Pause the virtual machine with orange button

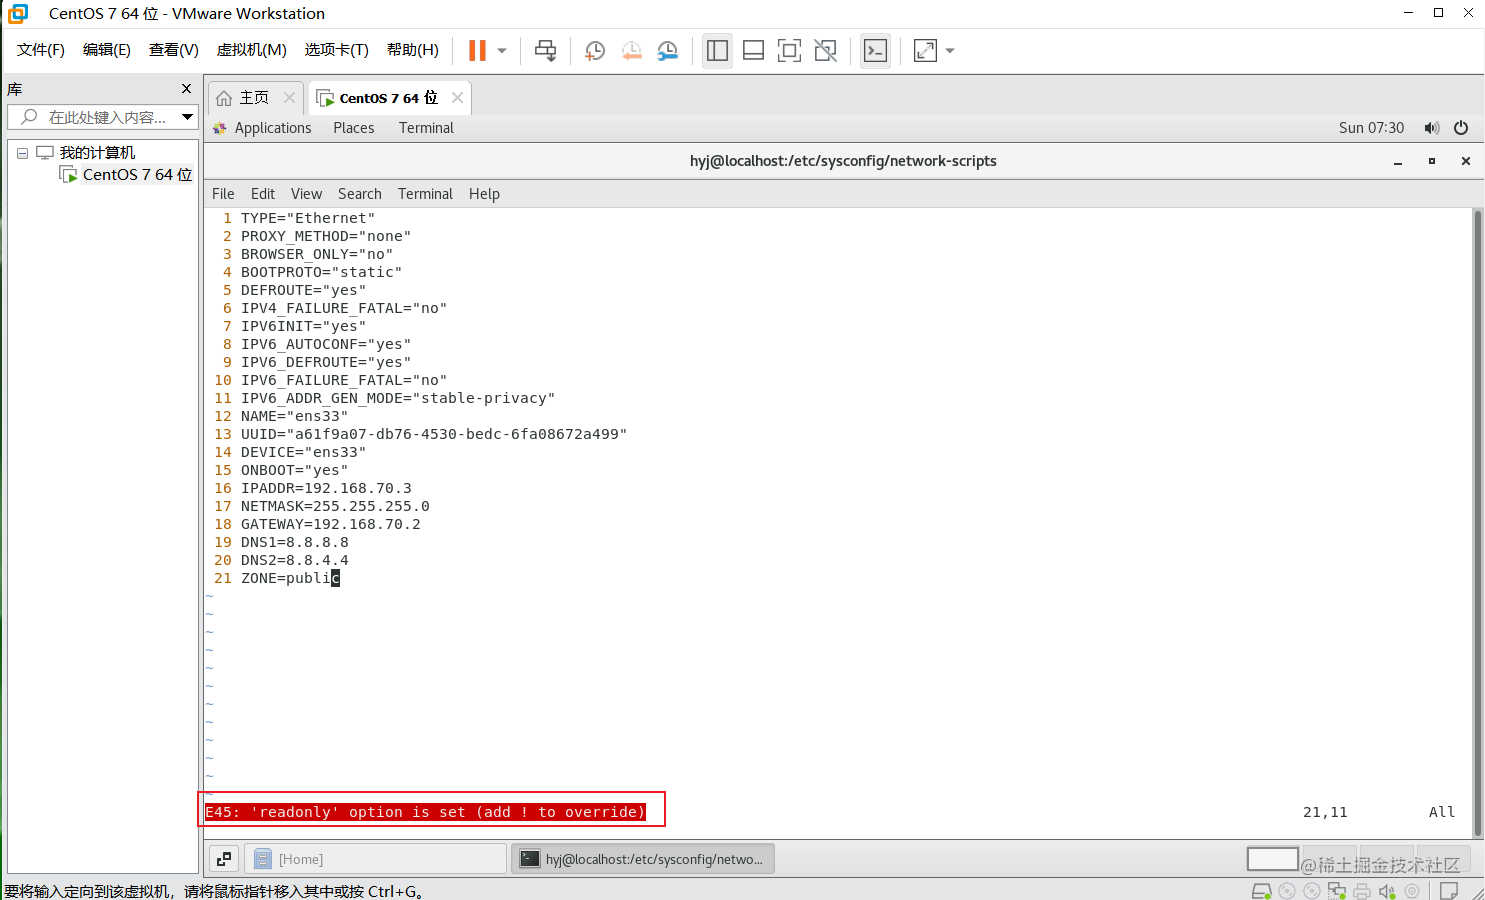(477, 50)
